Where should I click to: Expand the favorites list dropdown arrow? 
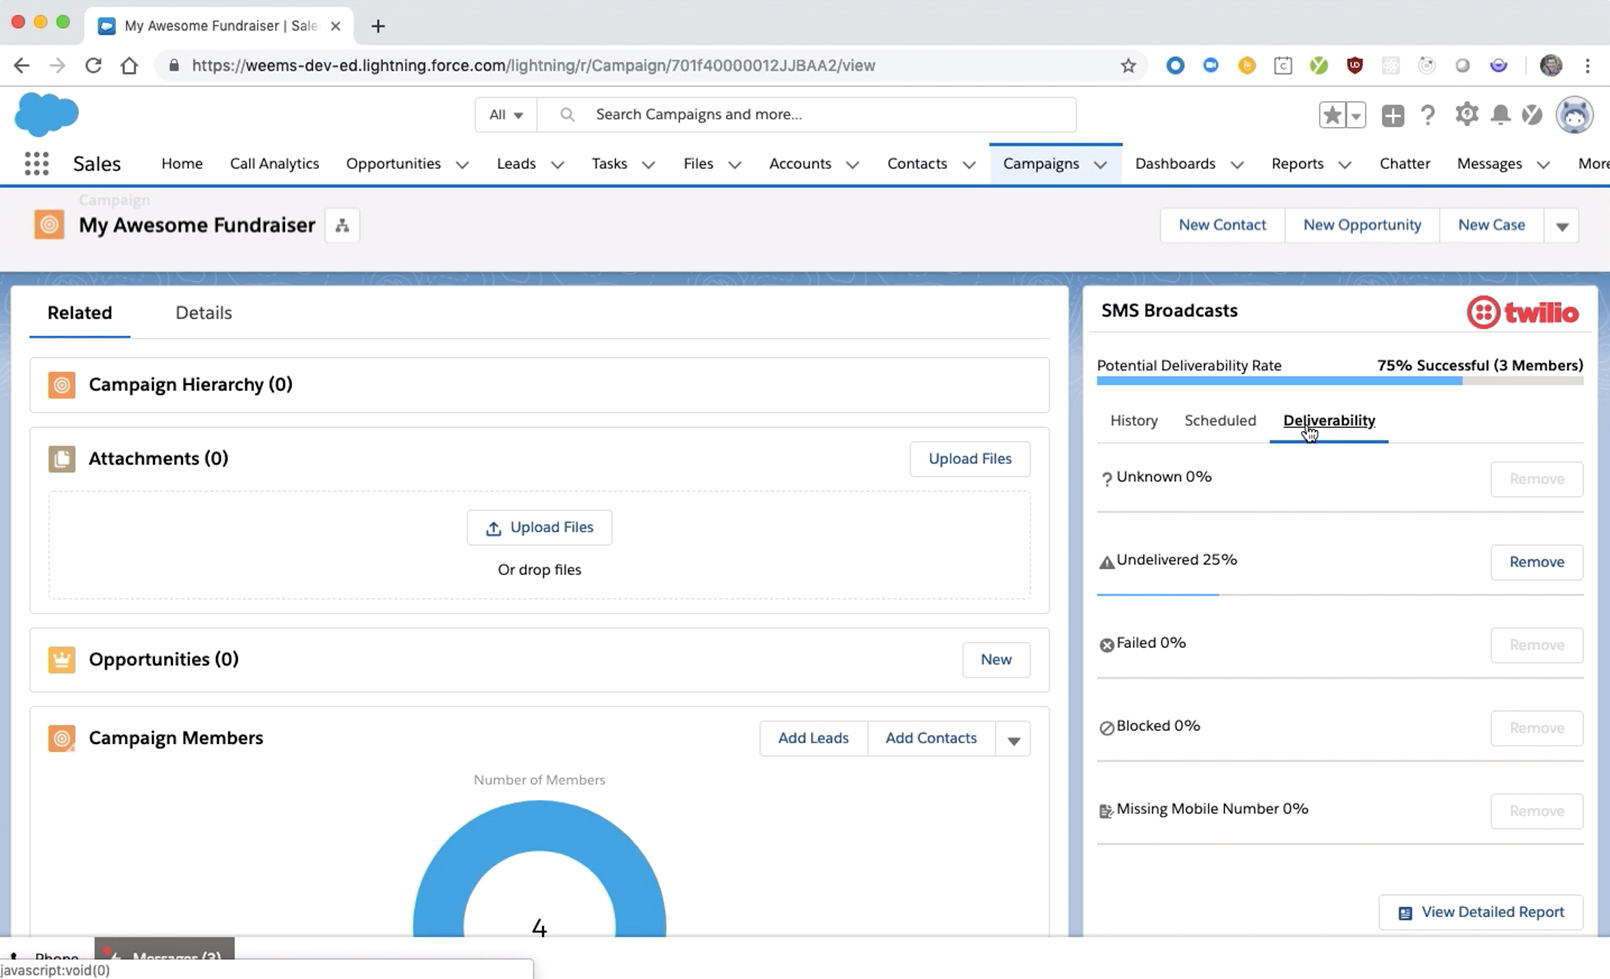(1356, 116)
